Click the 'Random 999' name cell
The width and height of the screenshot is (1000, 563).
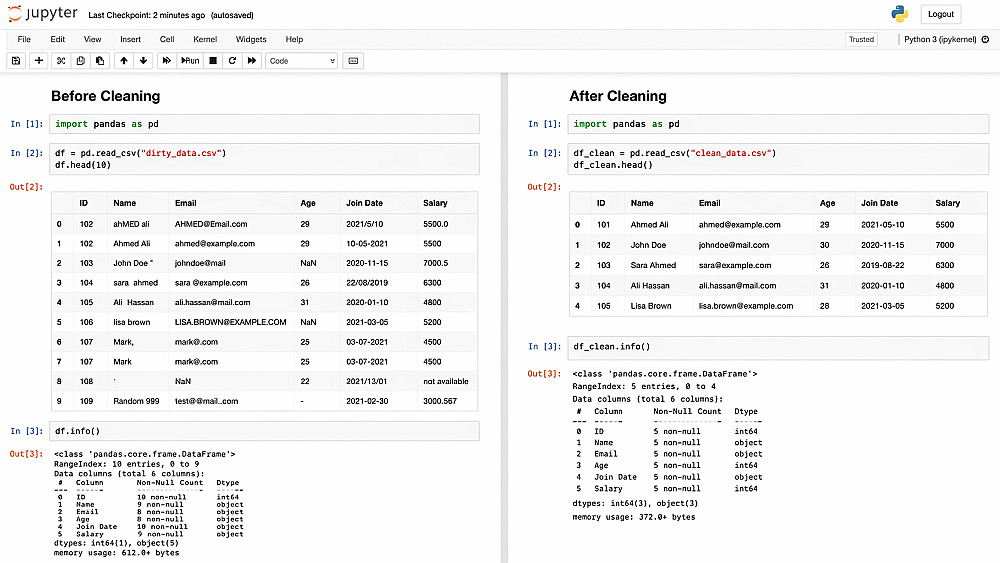(x=136, y=402)
